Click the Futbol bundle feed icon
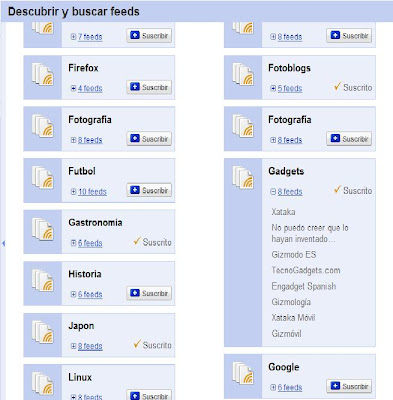 (43, 178)
